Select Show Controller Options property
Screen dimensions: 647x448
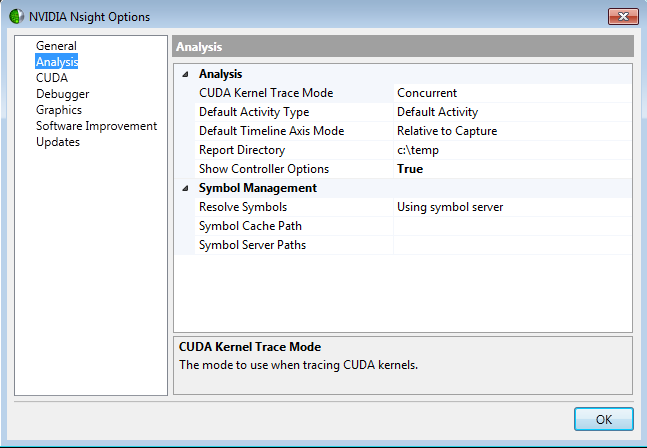coord(294,169)
